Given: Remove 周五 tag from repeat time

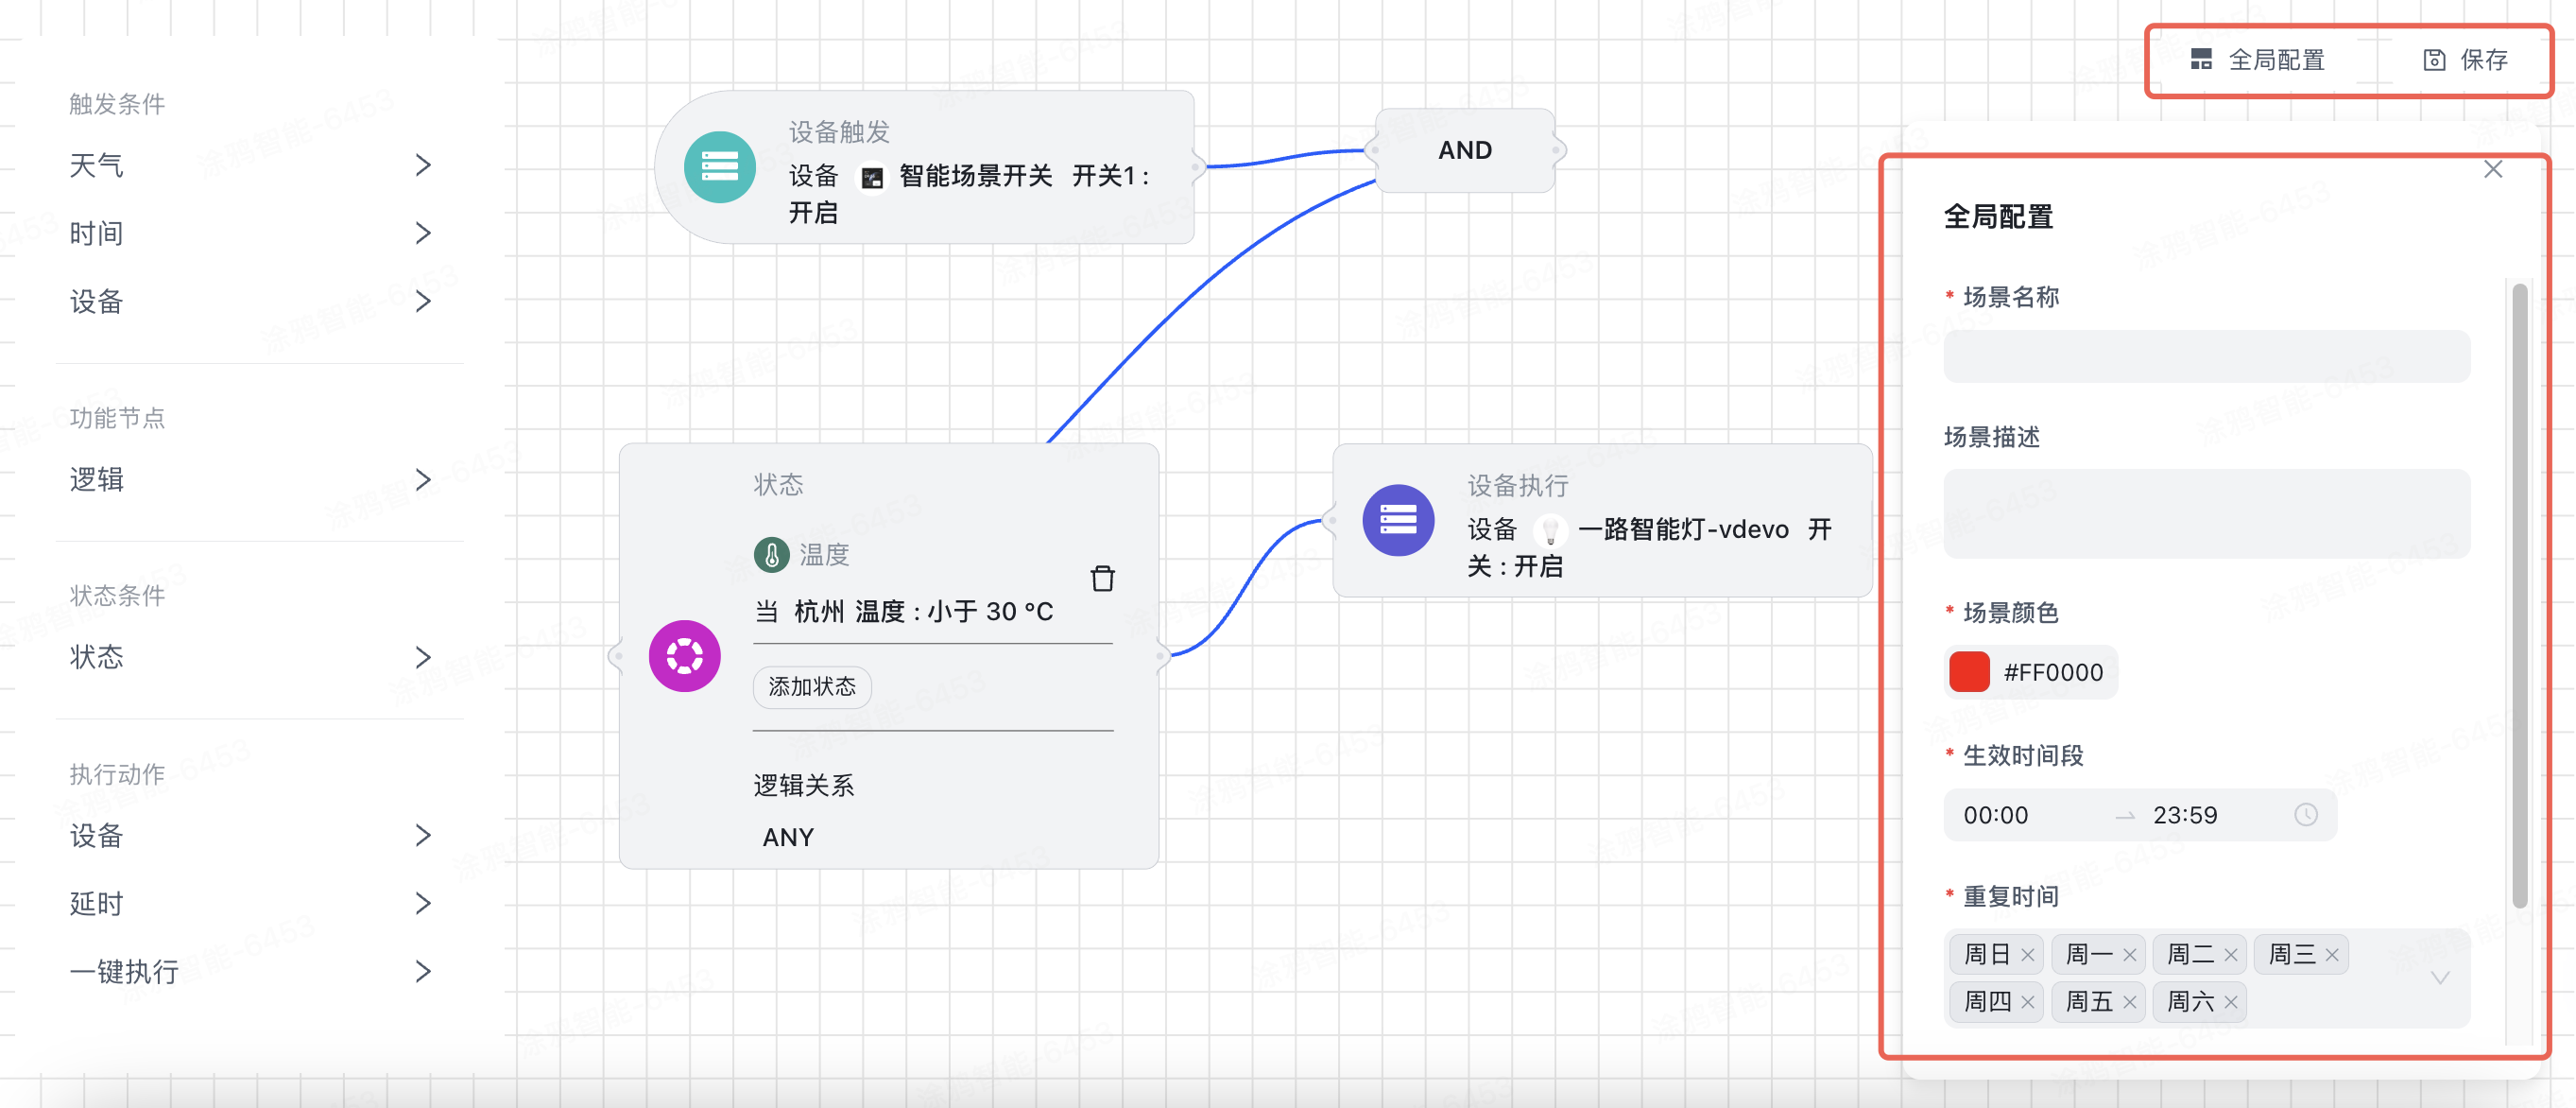Looking at the screenshot, I should tap(2129, 1002).
